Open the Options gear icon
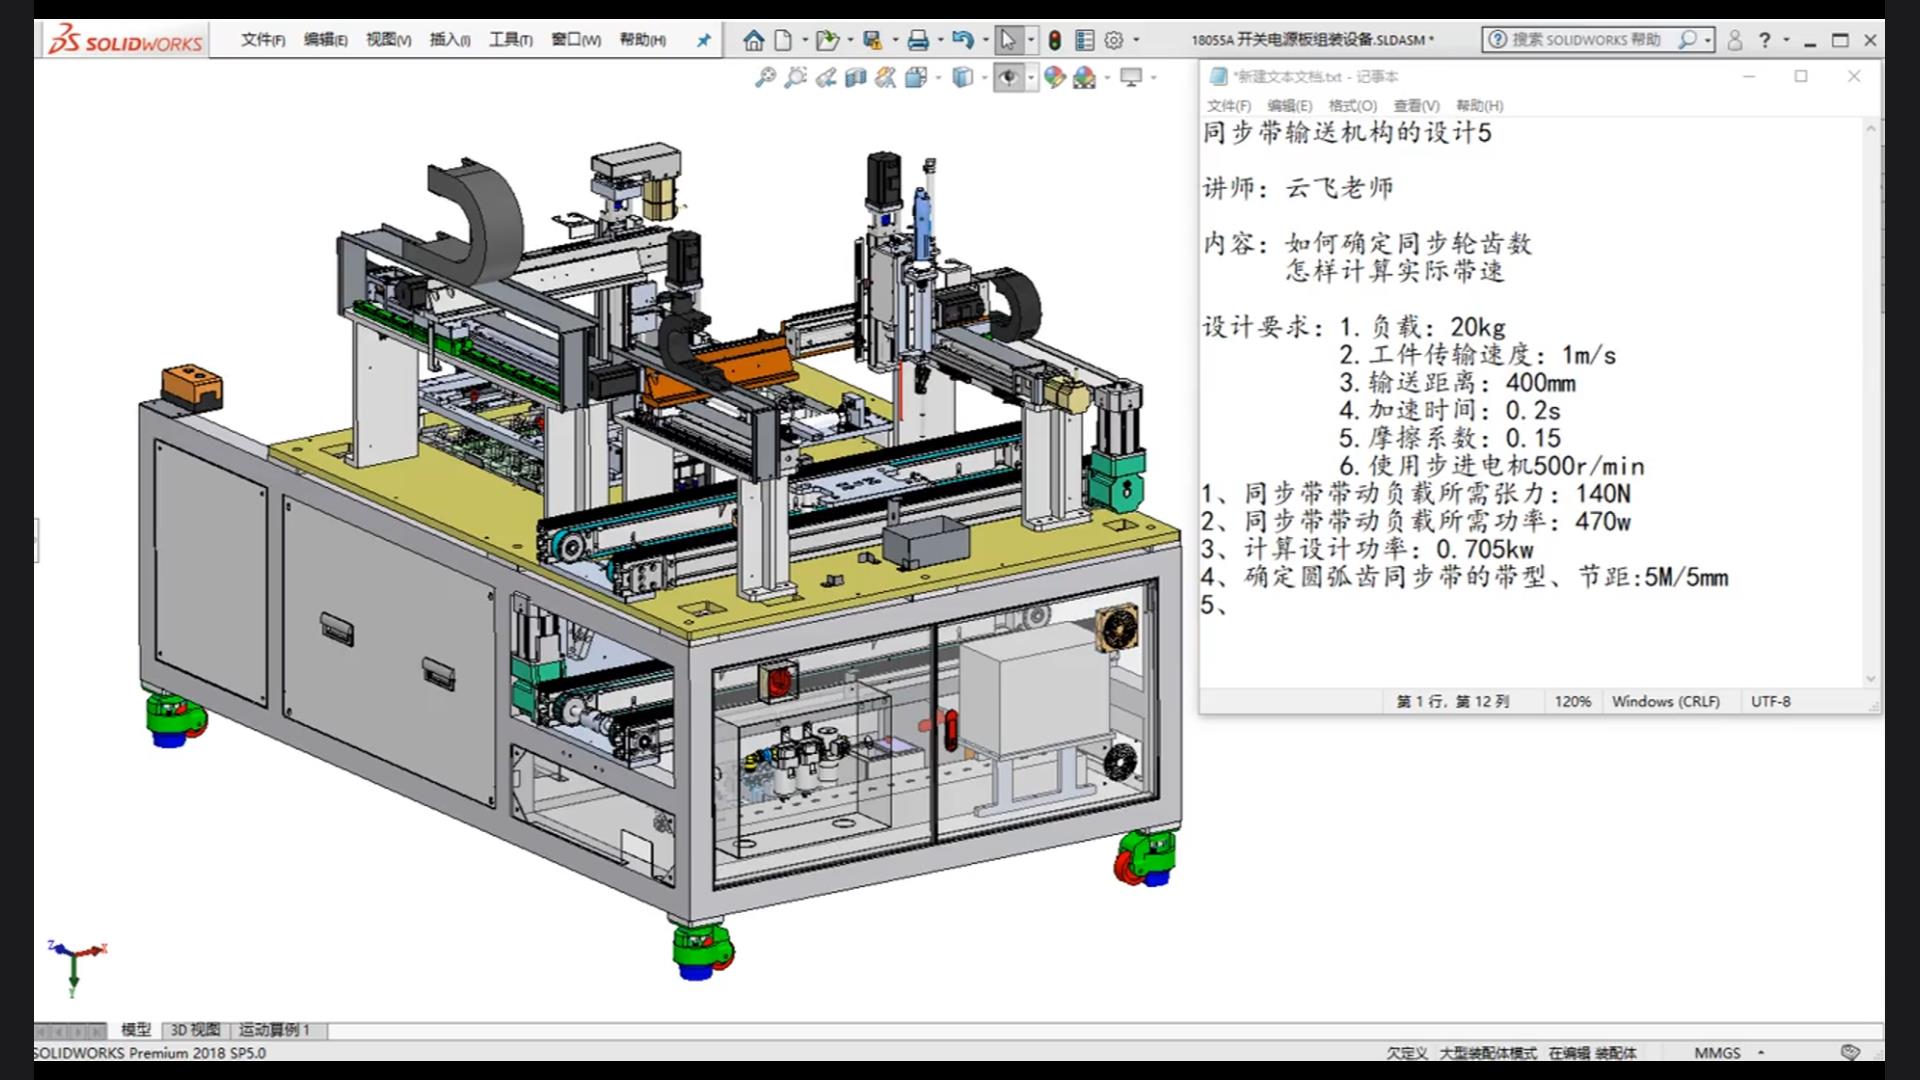Image resolution: width=1920 pixels, height=1080 pixels. (x=1114, y=40)
